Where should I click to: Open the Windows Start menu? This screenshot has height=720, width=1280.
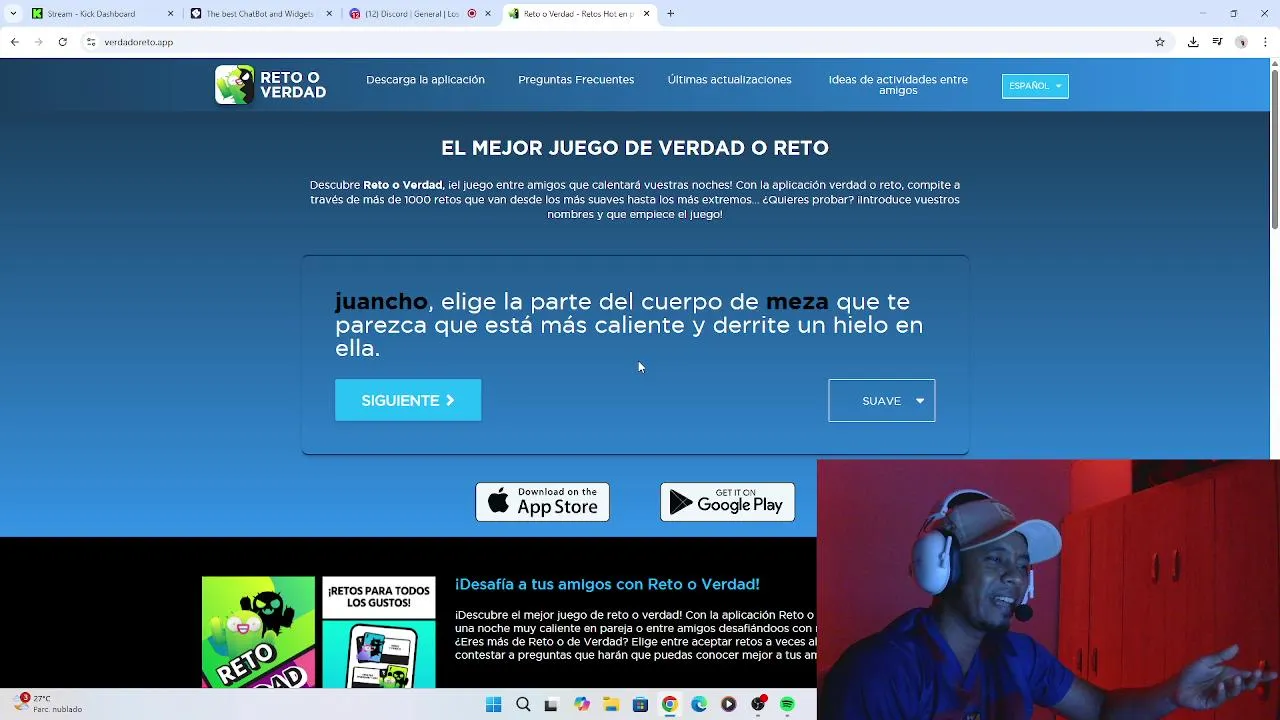(493, 705)
